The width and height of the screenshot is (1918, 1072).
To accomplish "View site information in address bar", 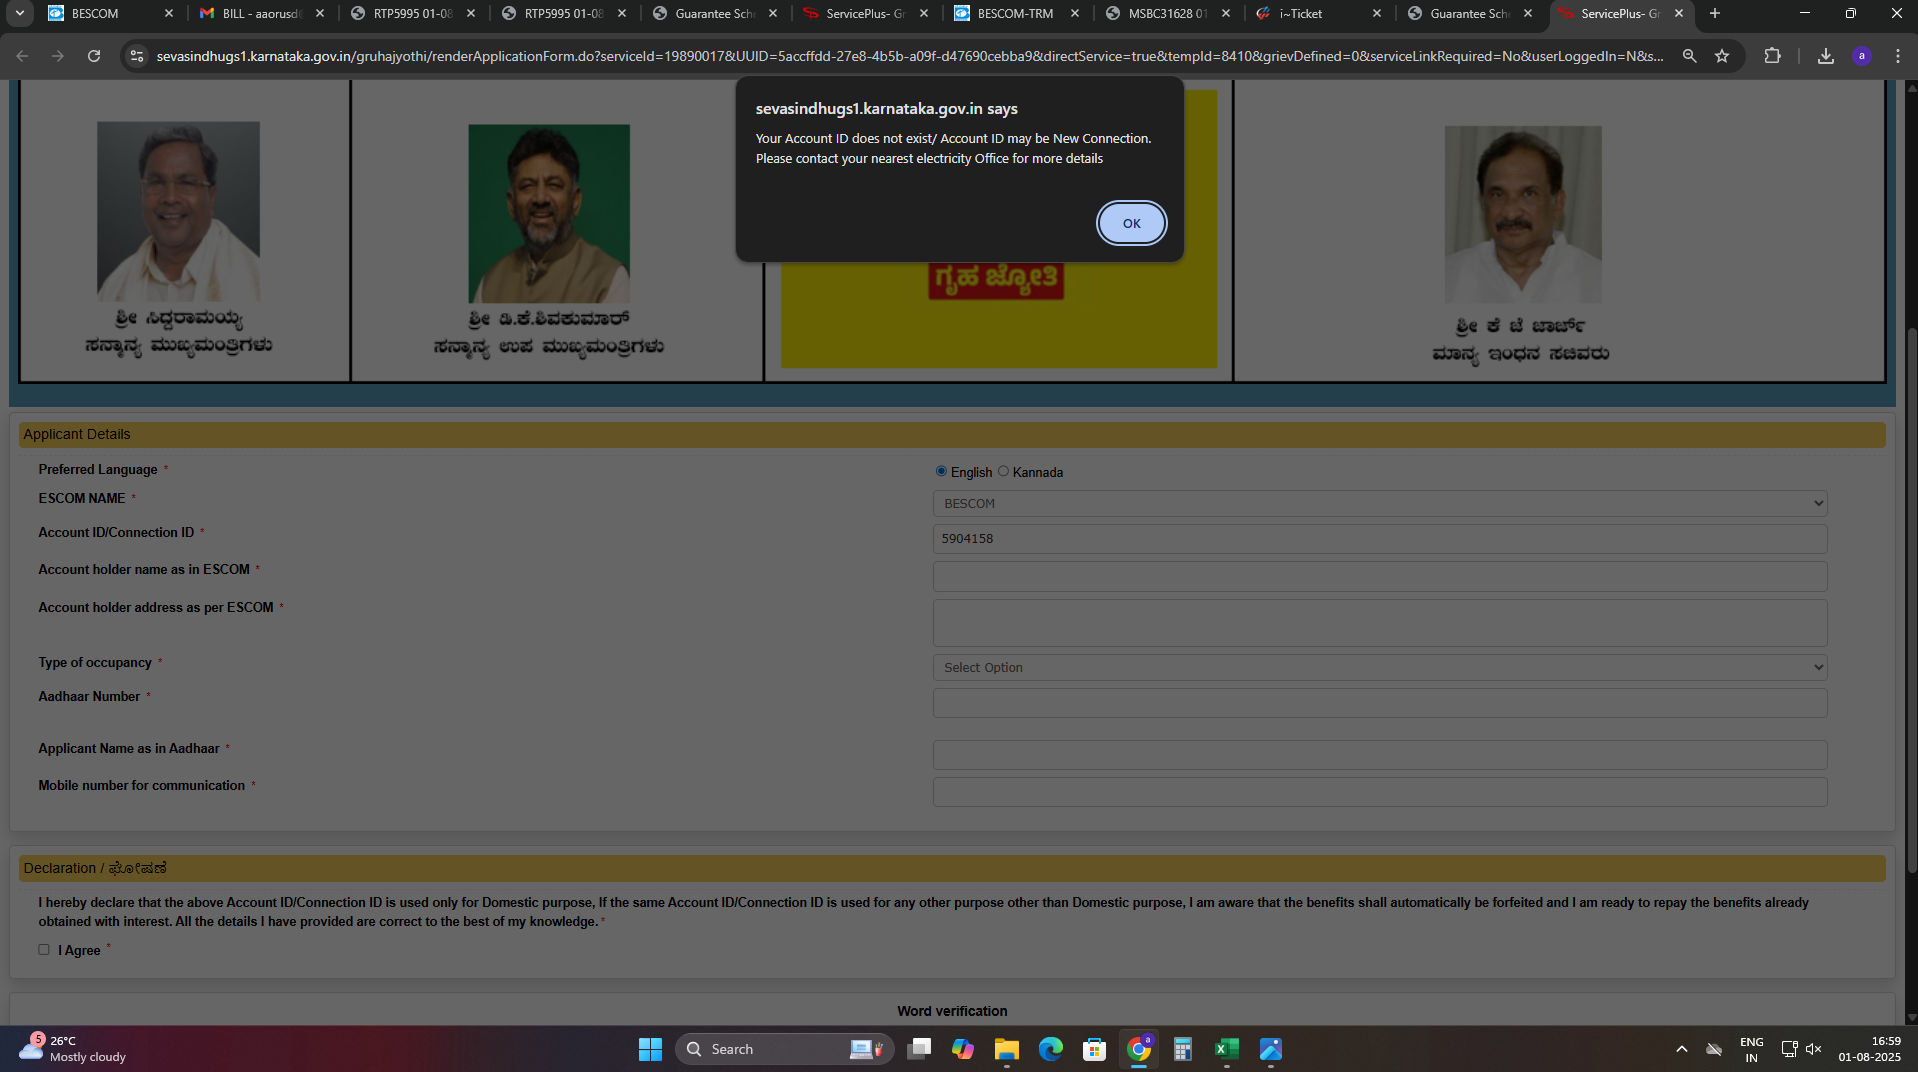I will 137,56.
